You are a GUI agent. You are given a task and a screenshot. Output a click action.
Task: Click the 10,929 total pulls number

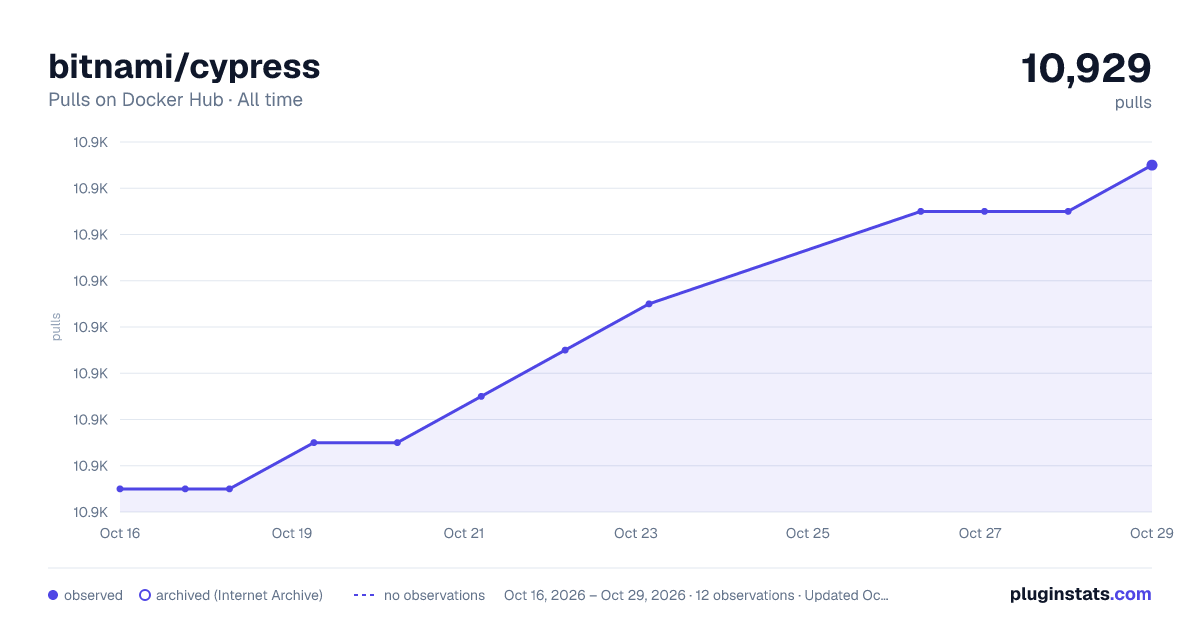1086,68
